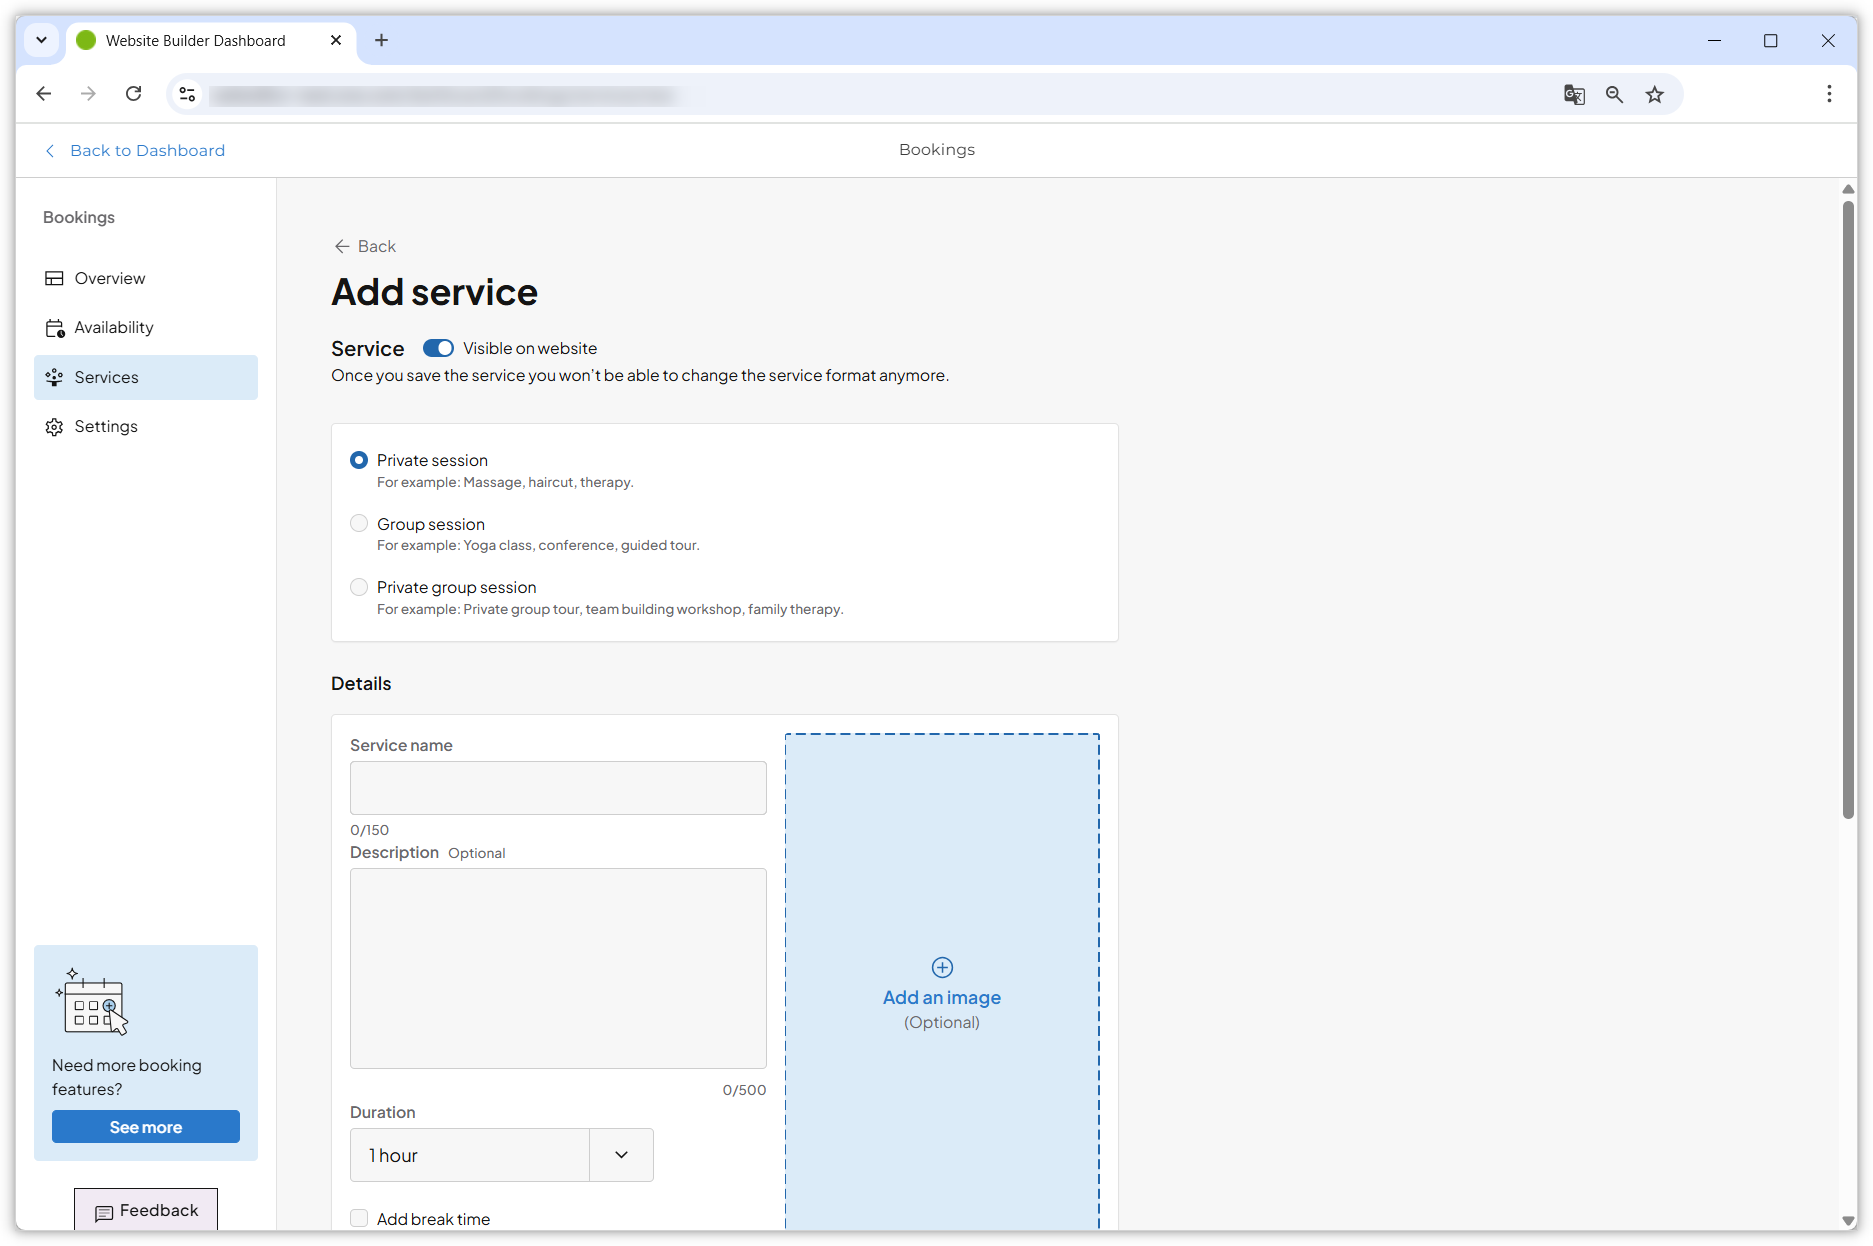
Task: Click the Google Translate icon in address bar
Action: pyautogui.click(x=1573, y=94)
